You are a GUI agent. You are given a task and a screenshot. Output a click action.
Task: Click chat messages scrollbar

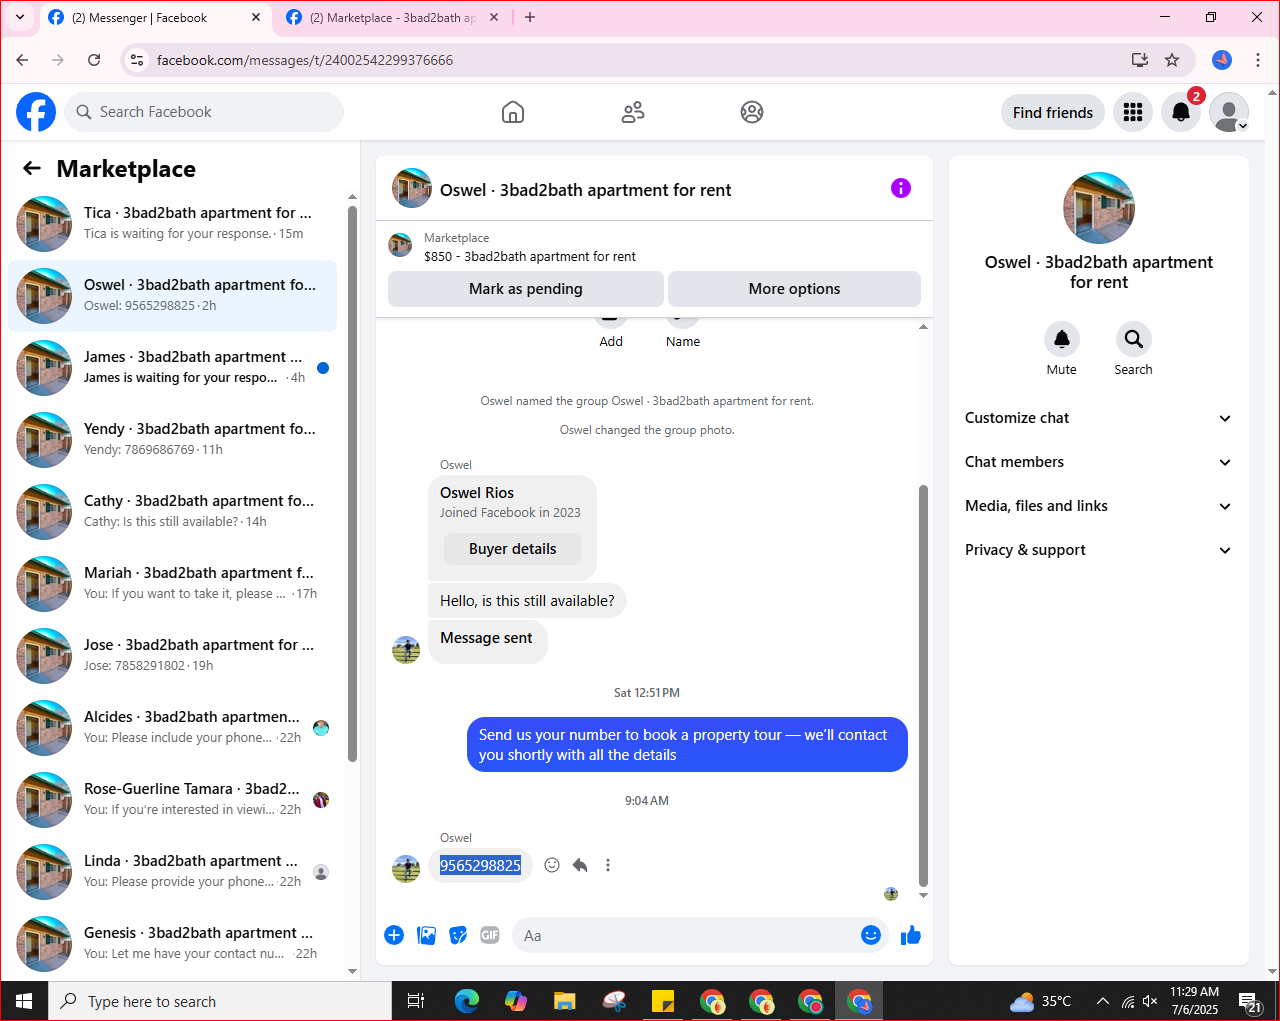[923, 685]
